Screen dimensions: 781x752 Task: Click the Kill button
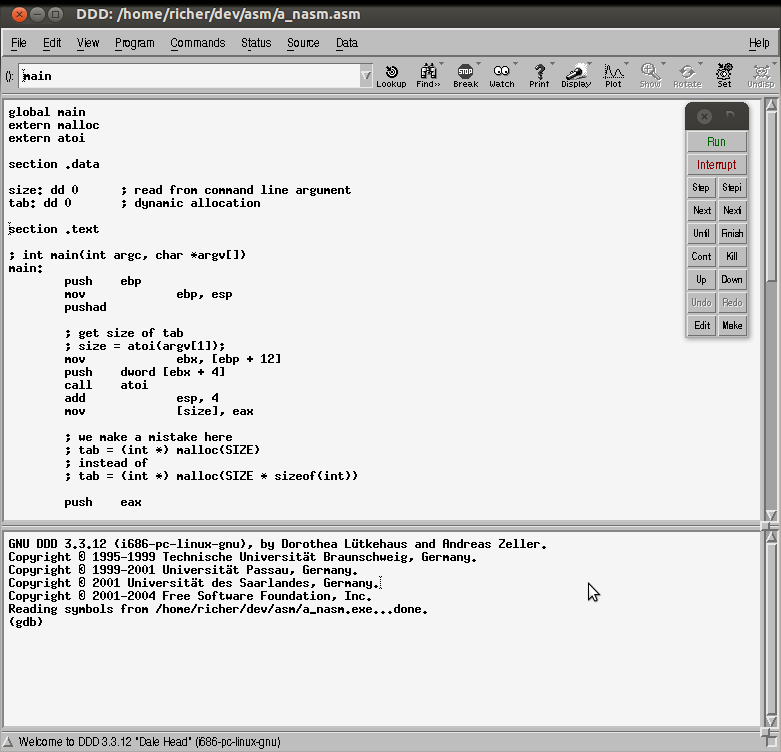pyautogui.click(x=732, y=256)
